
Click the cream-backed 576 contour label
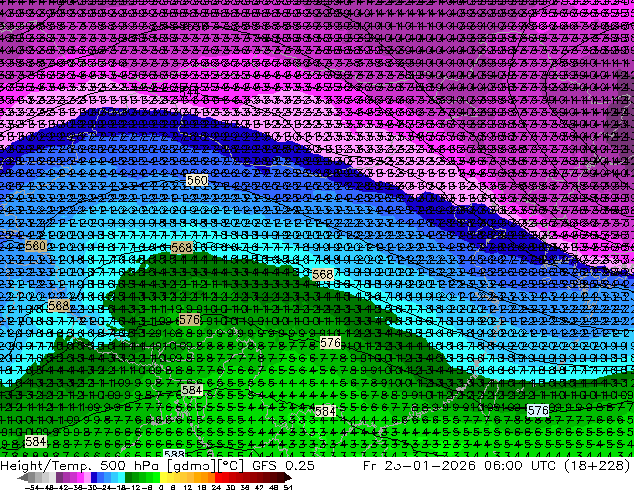pos(330,343)
